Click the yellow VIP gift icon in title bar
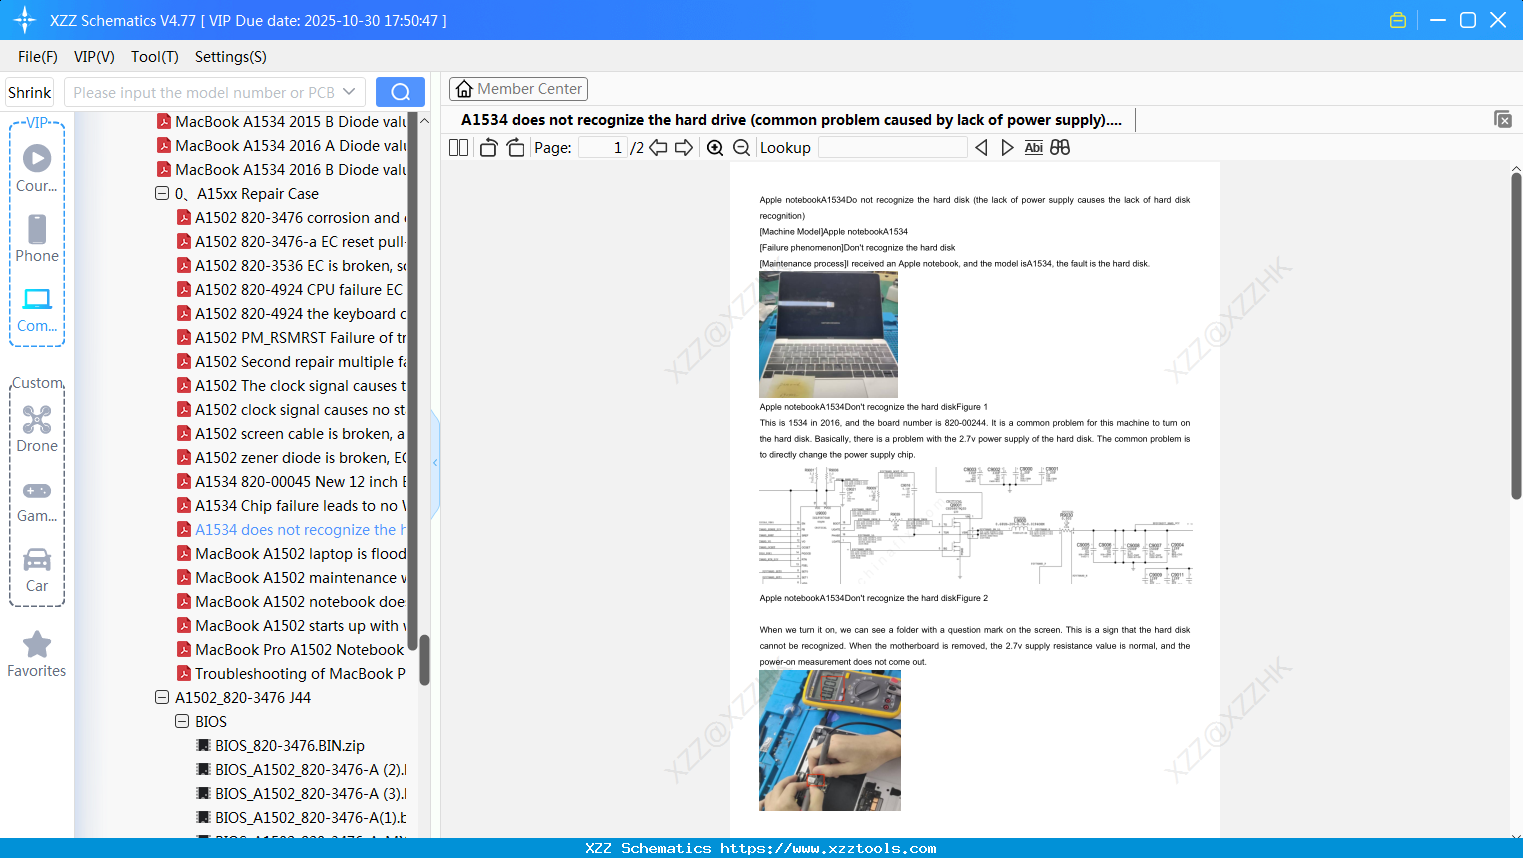 (1398, 20)
